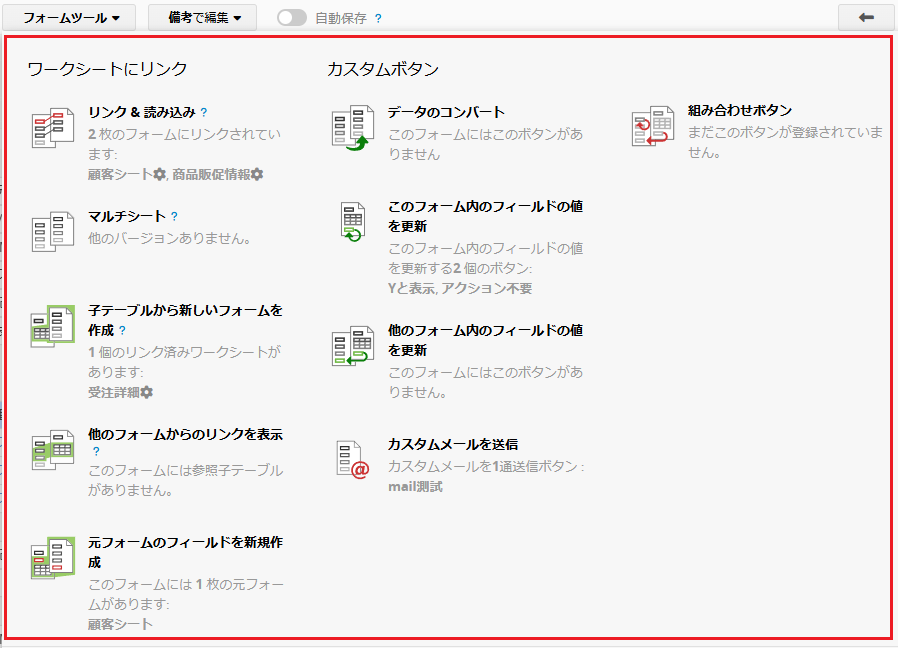The image size is (898, 648).
Task: Open settings gear next to 商品販促情報
Action: [x=257, y=174]
